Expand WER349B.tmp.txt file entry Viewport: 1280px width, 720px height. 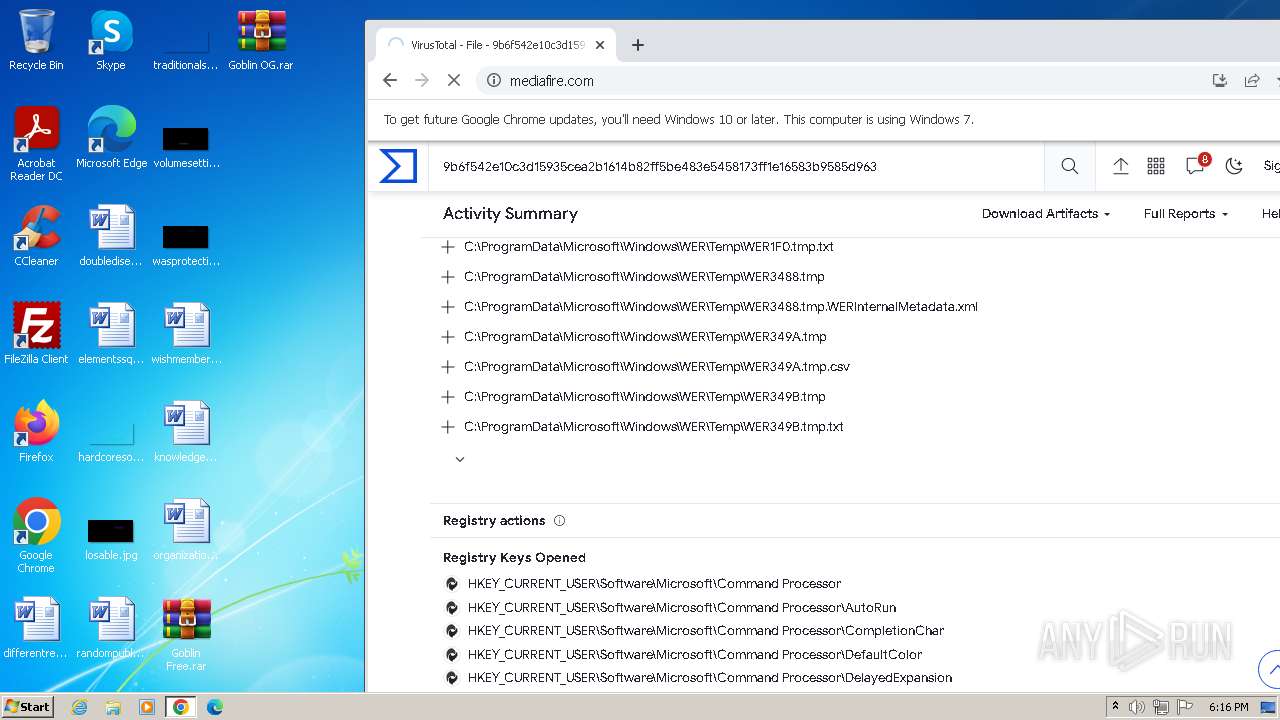click(x=448, y=427)
